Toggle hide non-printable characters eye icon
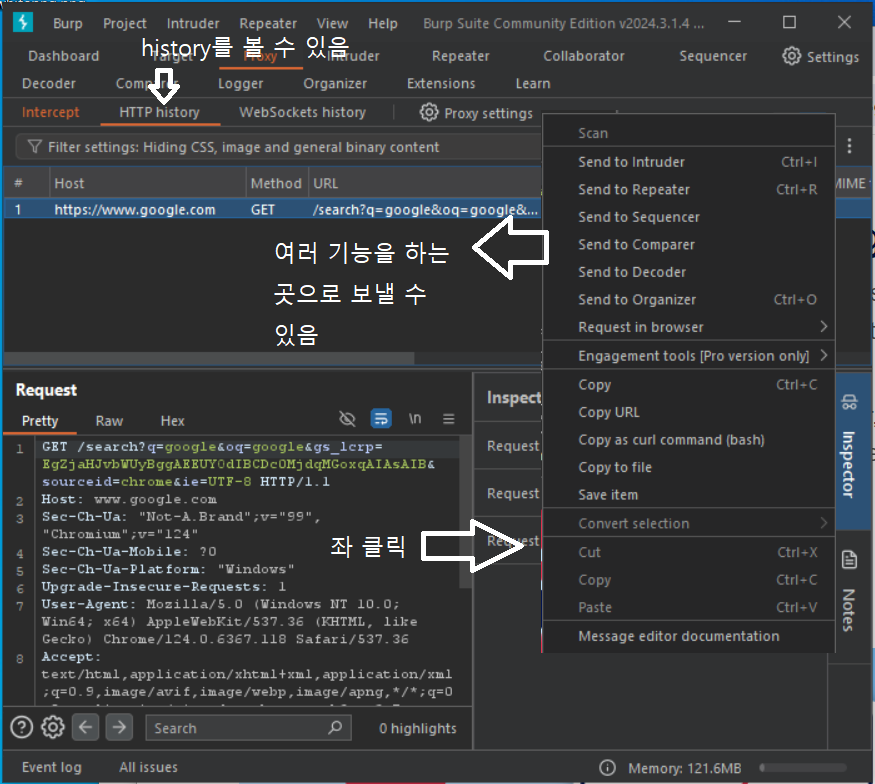The height and width of the screenshot is (784, 875). coord(347,419)
